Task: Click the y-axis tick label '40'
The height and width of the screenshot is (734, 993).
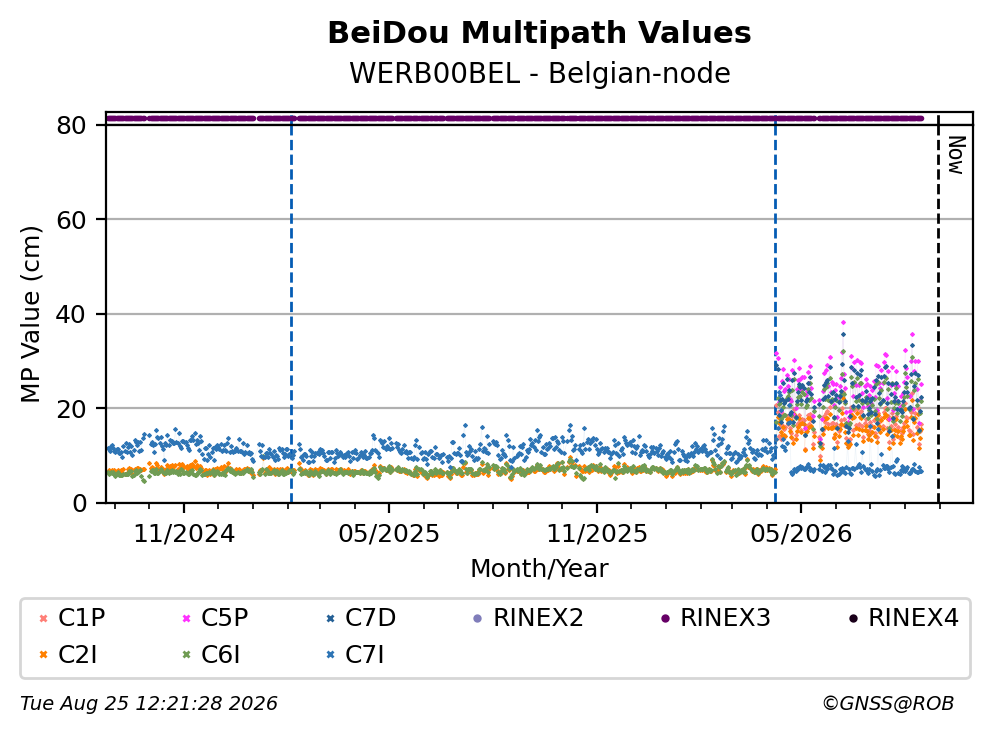Action: tap(71, 314)
